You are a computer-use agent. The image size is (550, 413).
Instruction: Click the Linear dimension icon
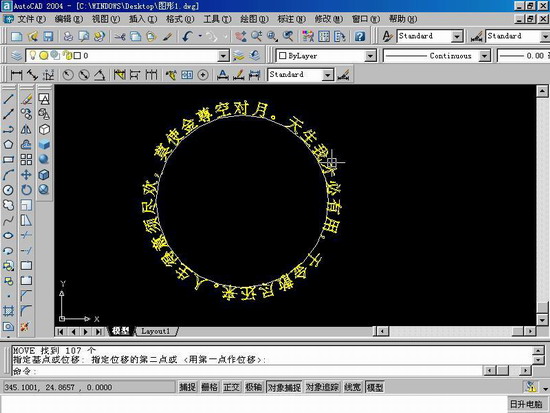[16, 75]
